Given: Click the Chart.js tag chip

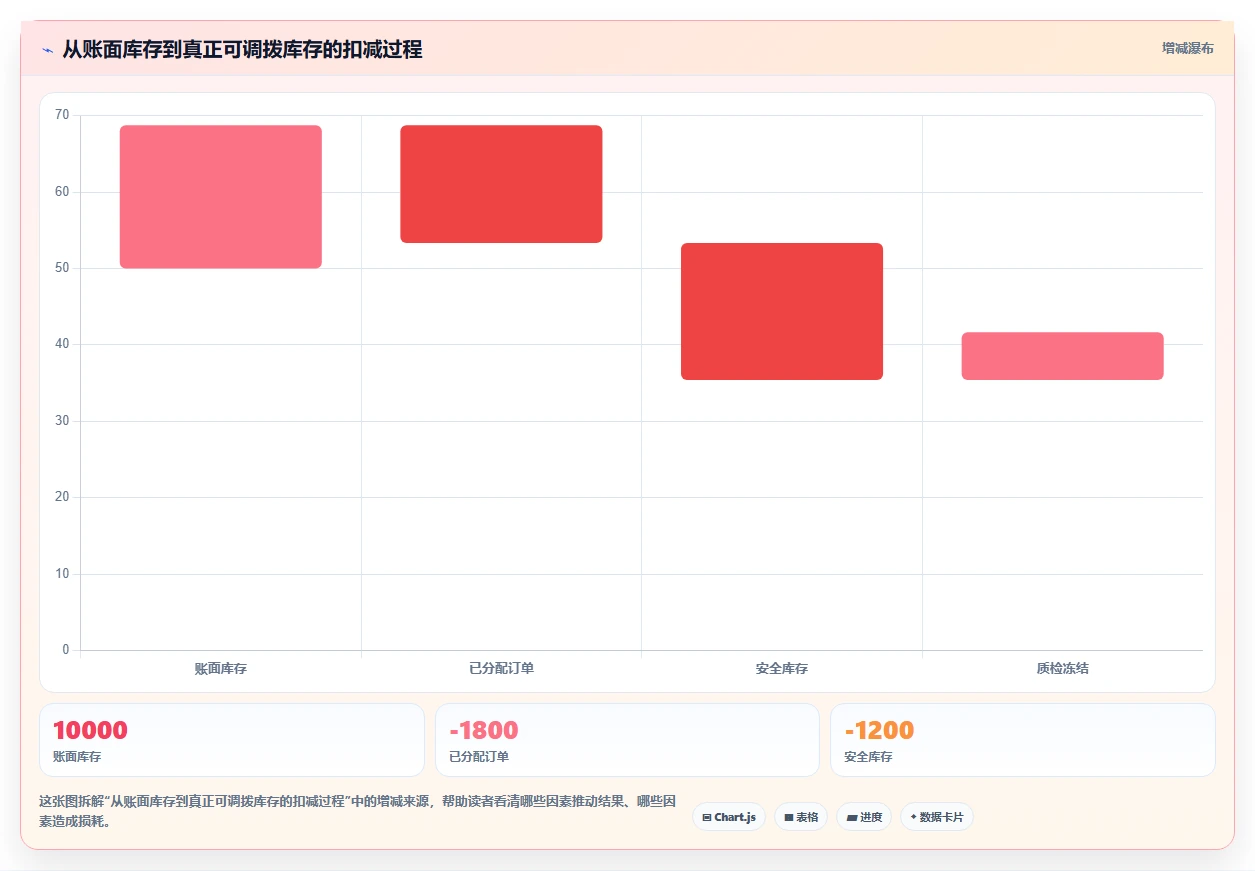Looking at the screenshot, I should 729,817.
